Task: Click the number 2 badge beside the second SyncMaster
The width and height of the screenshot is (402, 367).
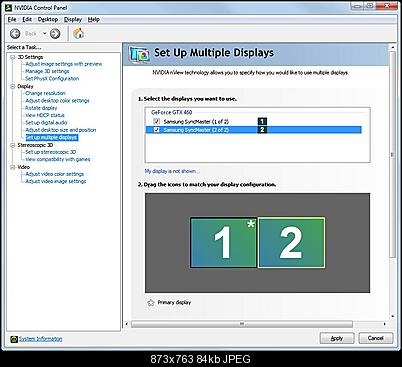Action: coord(262,130)
